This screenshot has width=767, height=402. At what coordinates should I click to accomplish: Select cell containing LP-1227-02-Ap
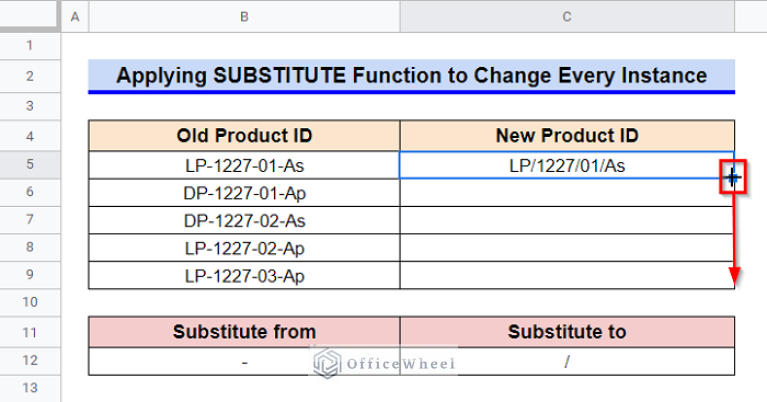(x=244, y=247)
